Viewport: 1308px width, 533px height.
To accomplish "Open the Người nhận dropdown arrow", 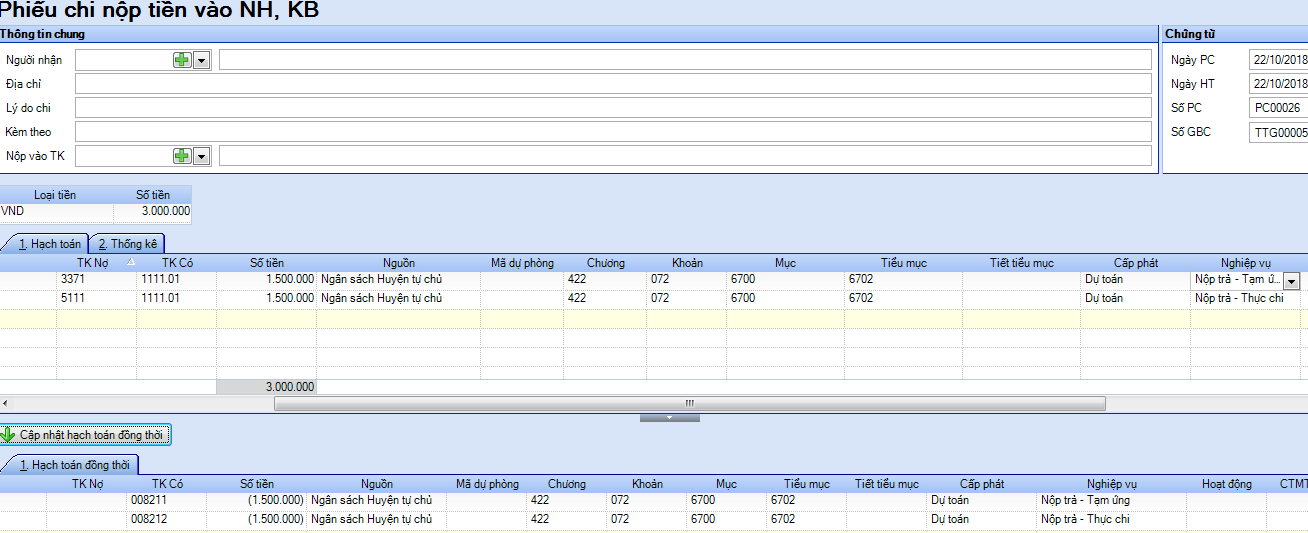I will (201, 60).
